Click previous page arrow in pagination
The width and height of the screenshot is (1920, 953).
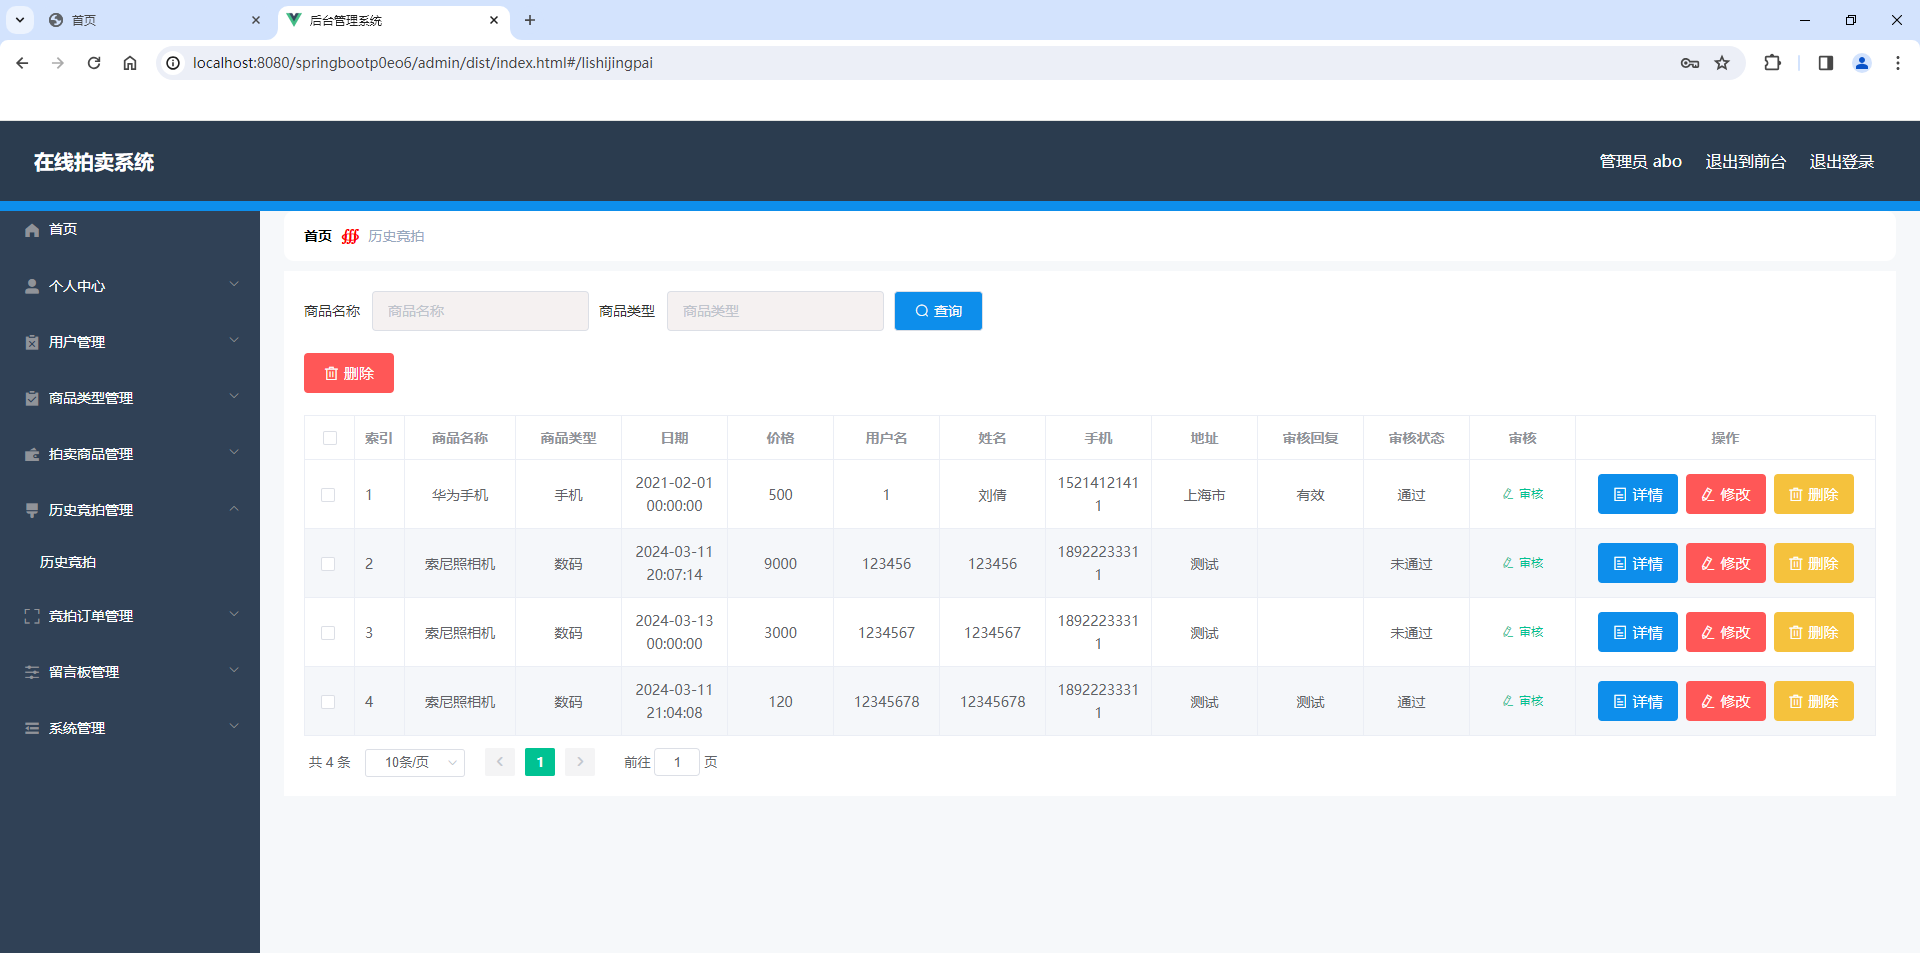click(500, 762)
